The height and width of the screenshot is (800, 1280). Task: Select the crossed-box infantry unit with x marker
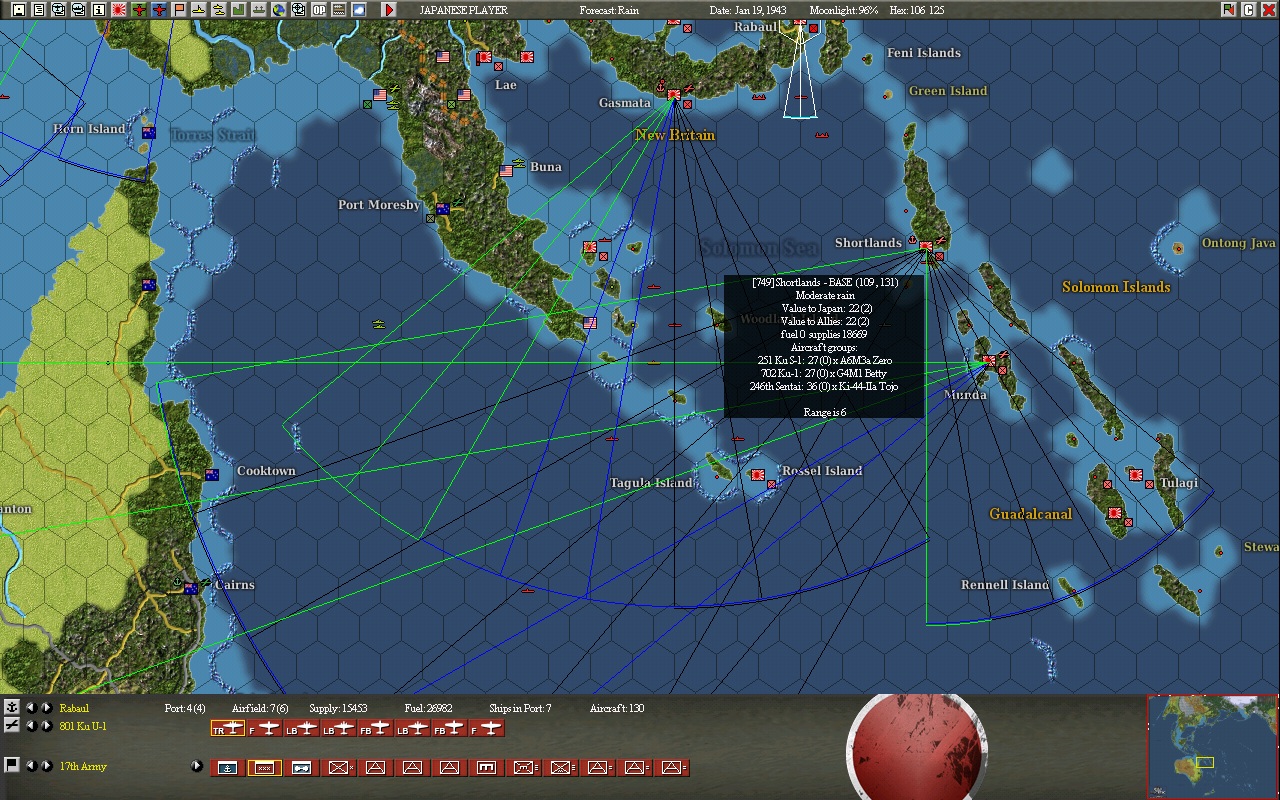[x=338, y=768]
